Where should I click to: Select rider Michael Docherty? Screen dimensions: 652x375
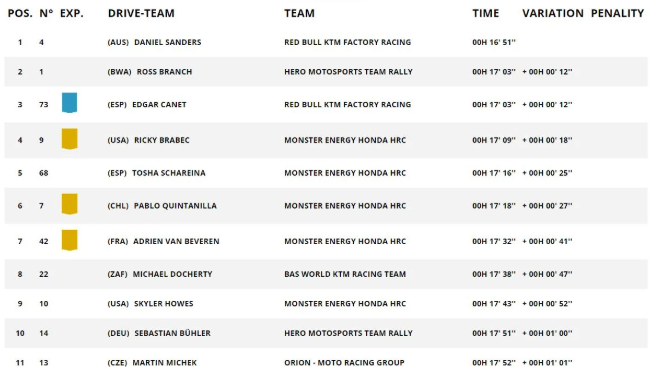pyautogui.click(x=172, y=274)
